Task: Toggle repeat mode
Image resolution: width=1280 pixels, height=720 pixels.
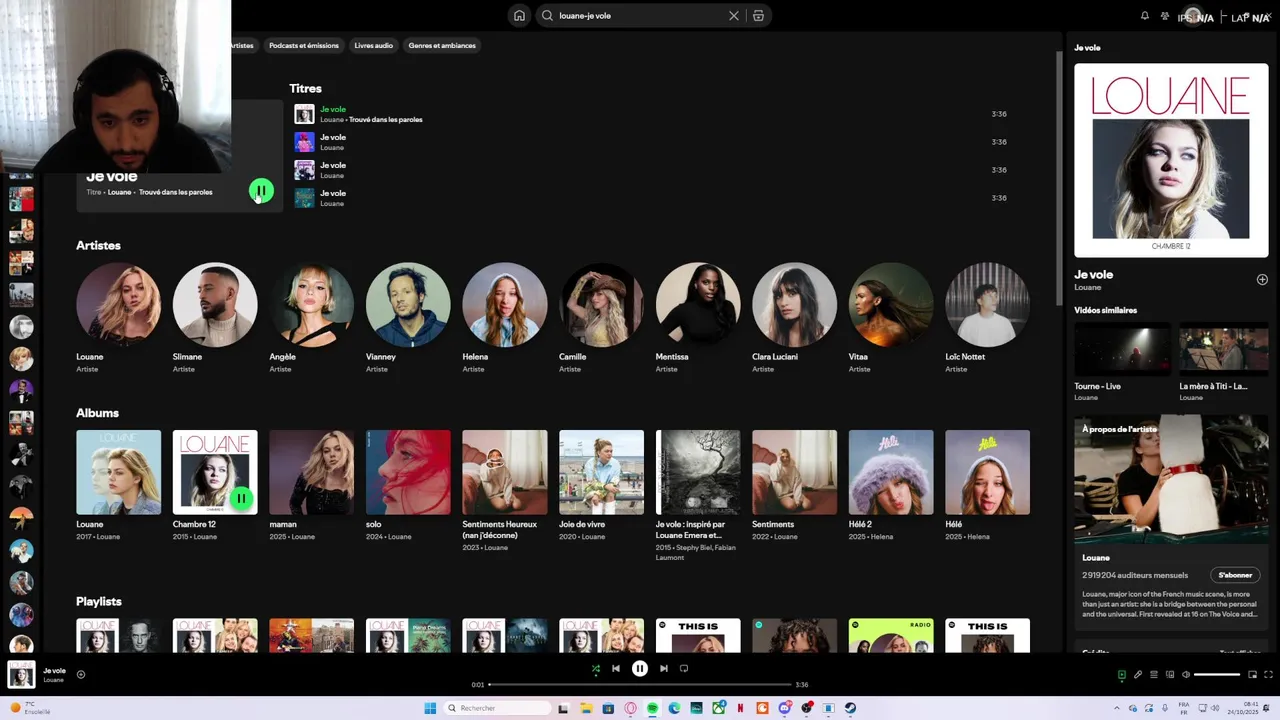Action: point(684,669)
